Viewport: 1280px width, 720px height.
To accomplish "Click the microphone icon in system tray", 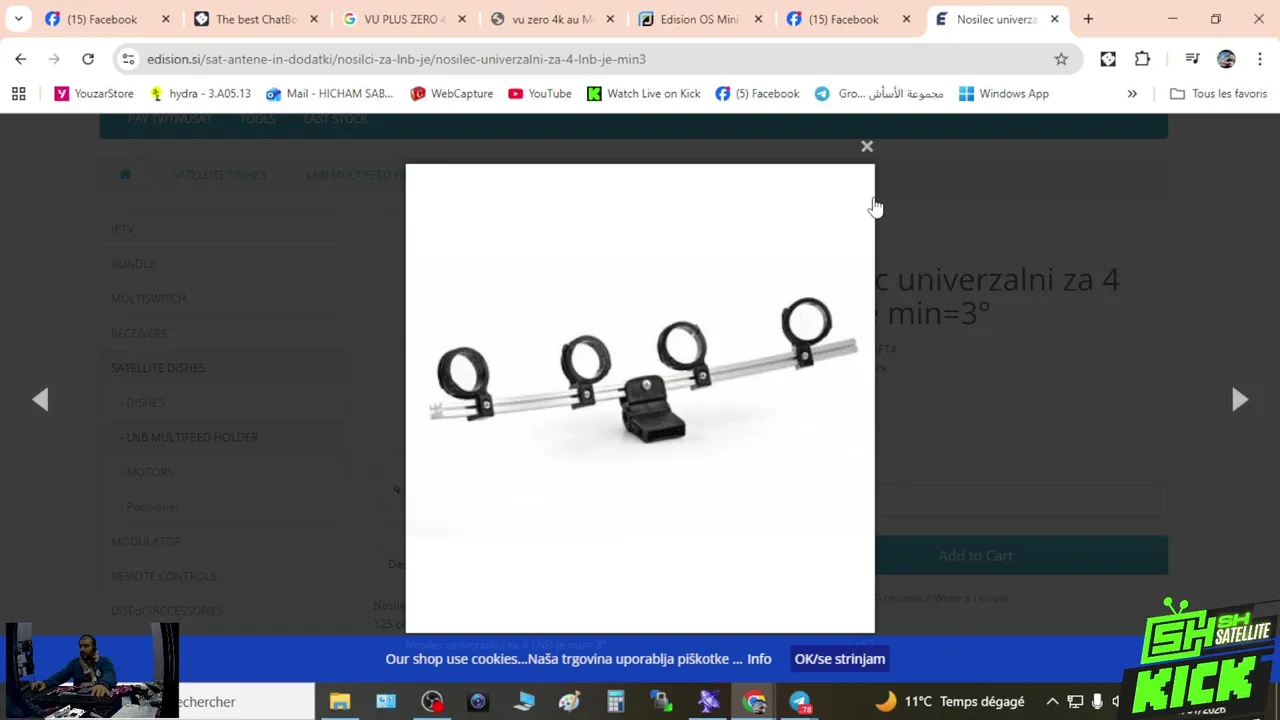I will click(1097, 702).
